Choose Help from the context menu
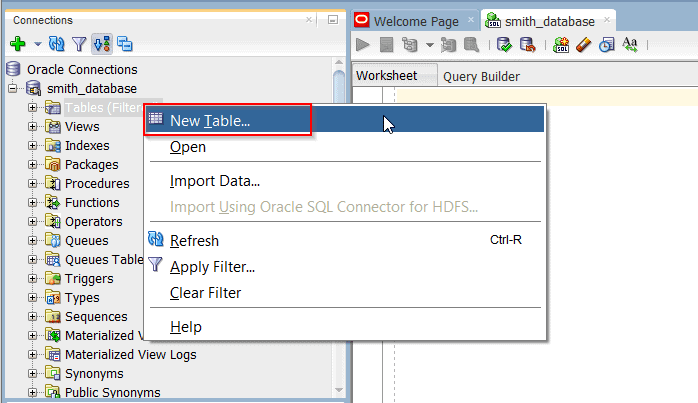The width and height of the screenshot is (698, 403). pyautogui.click(x=345, y=327)
